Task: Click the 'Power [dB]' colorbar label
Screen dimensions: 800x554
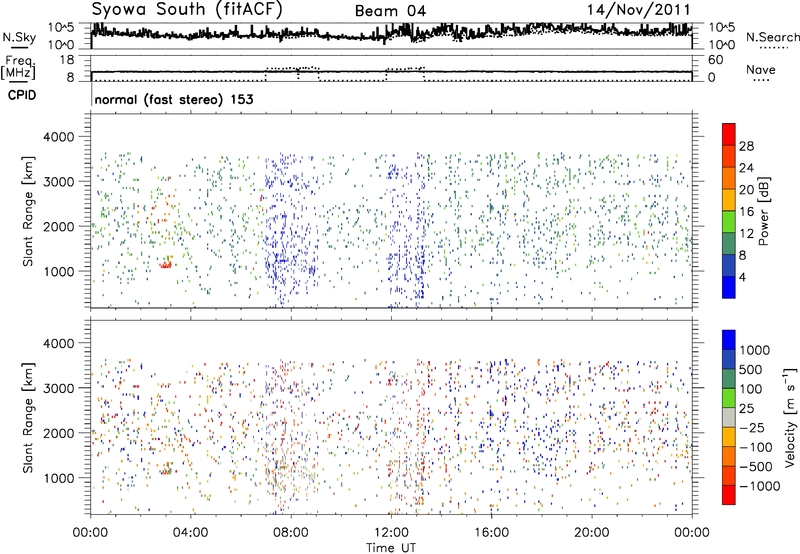Action: tap(763, 211)
